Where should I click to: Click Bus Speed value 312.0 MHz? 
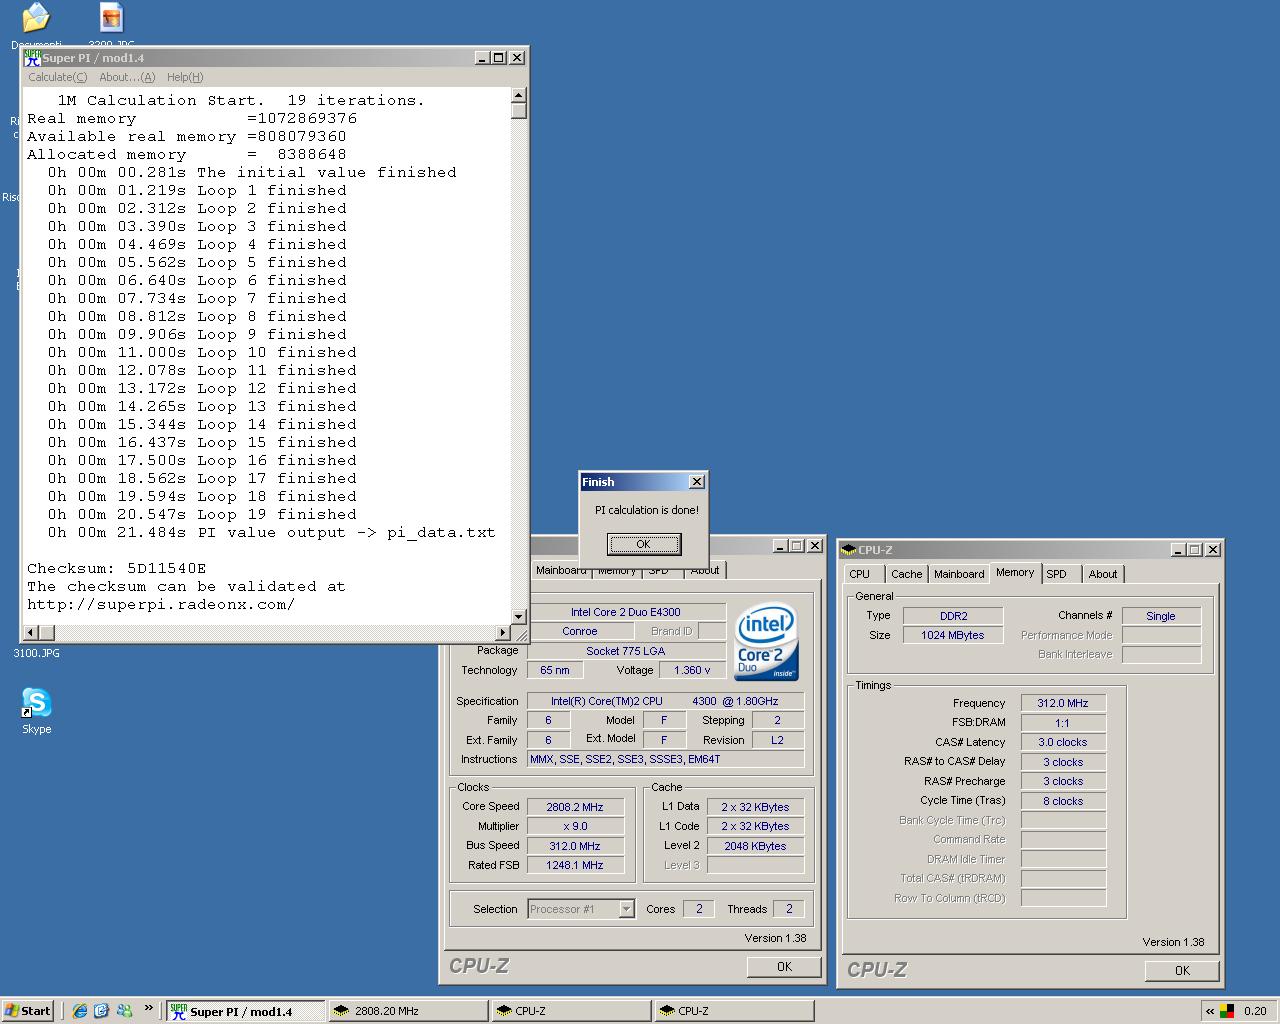point(575,846)
